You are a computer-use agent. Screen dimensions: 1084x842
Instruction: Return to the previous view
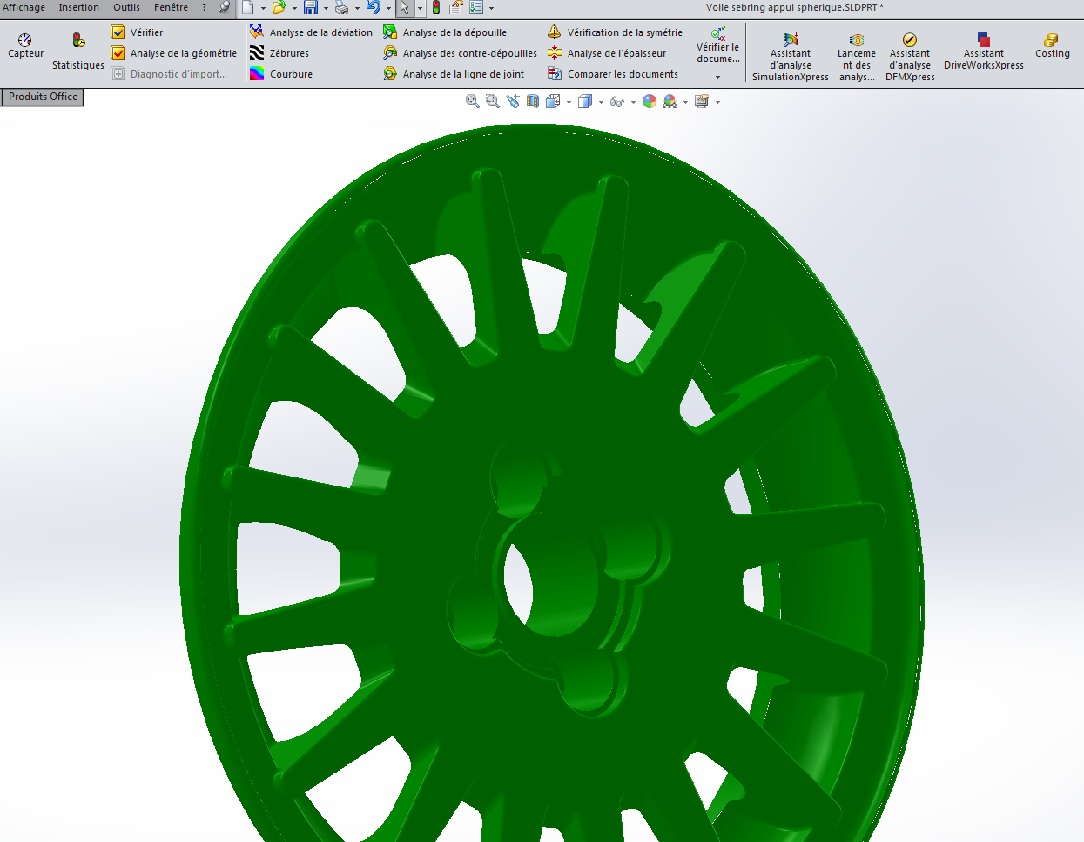click(512, 102)
